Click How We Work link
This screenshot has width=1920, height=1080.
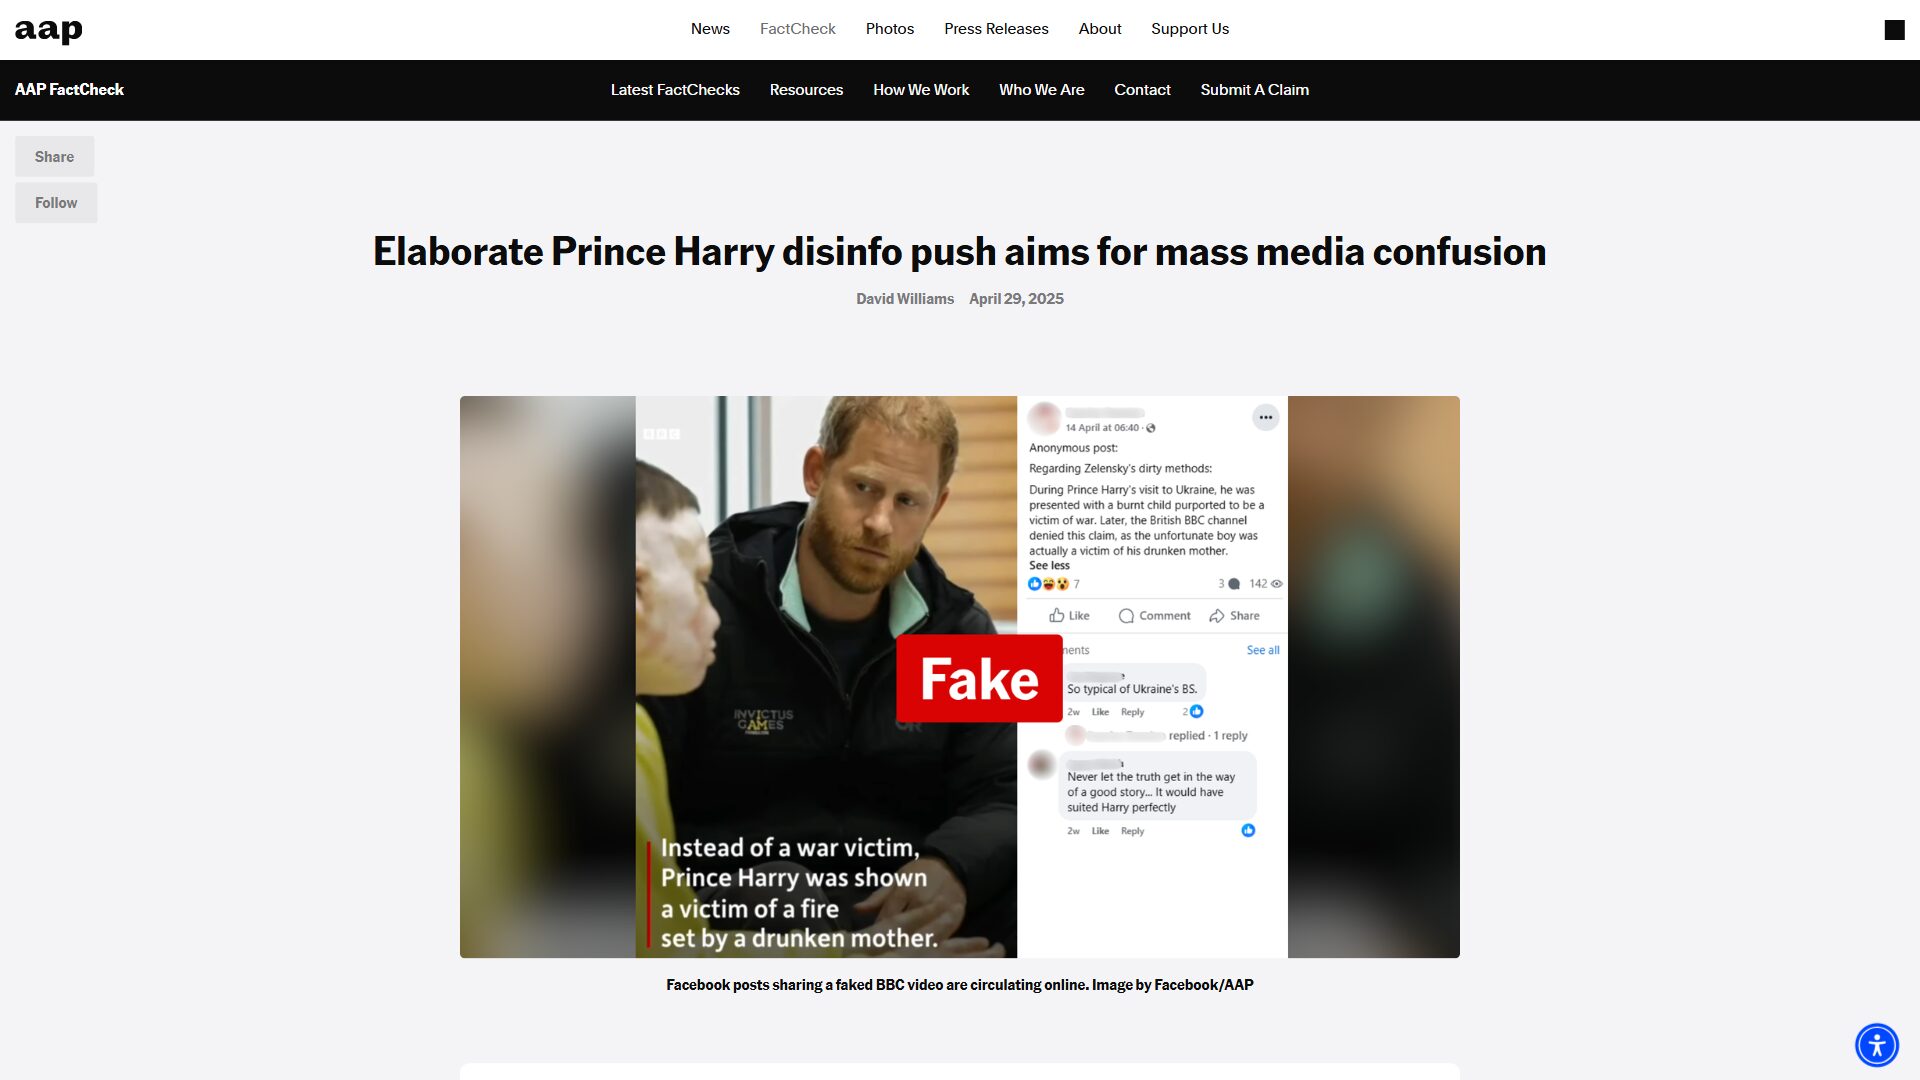click(921, 90)
